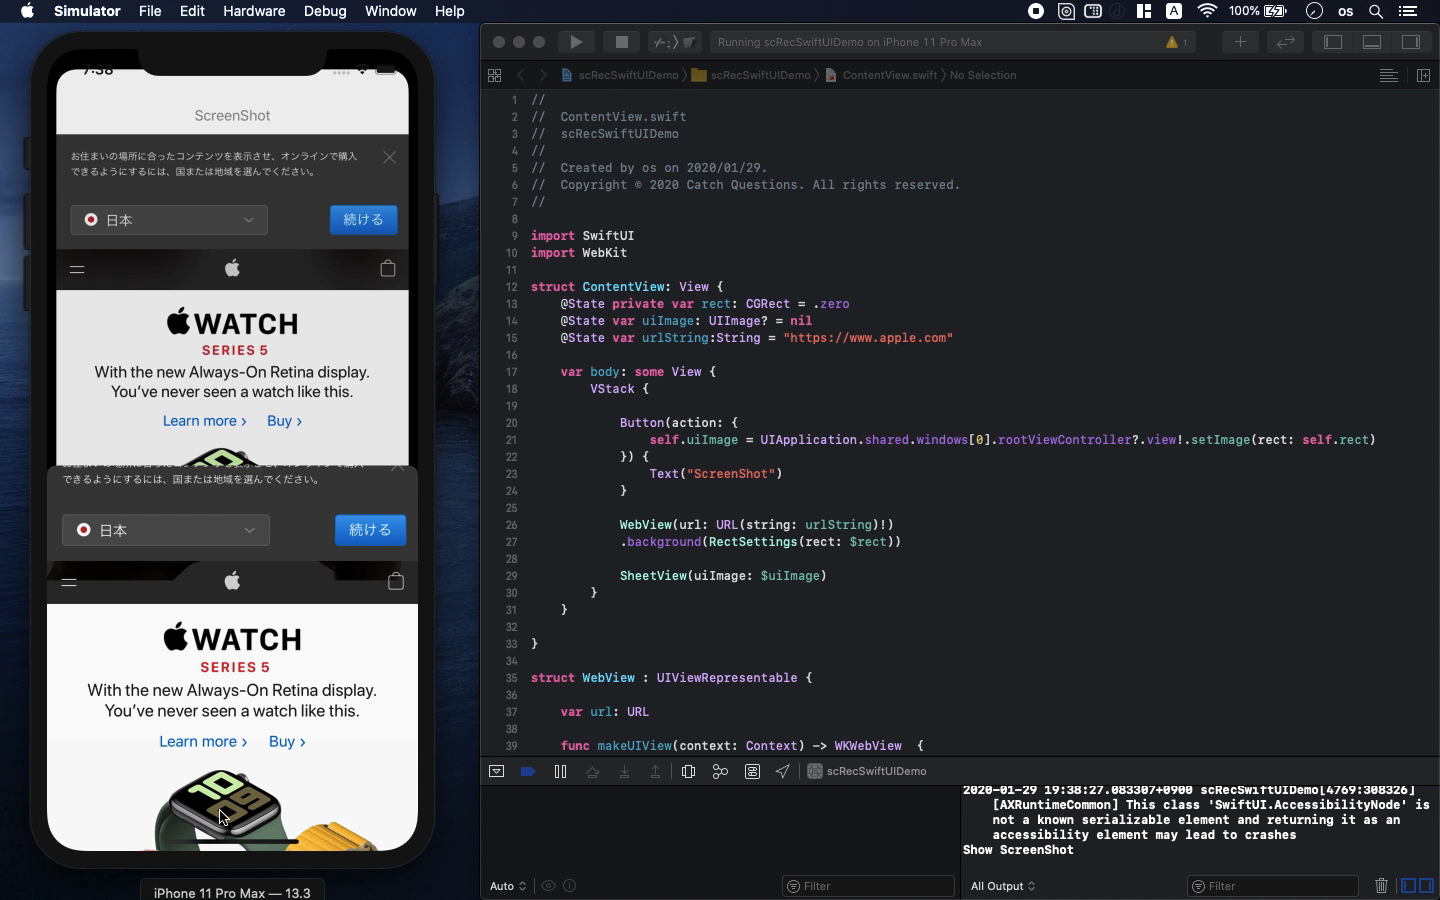
Task: Clear the console with the trash icon
Action: [x=1381, y=886]
